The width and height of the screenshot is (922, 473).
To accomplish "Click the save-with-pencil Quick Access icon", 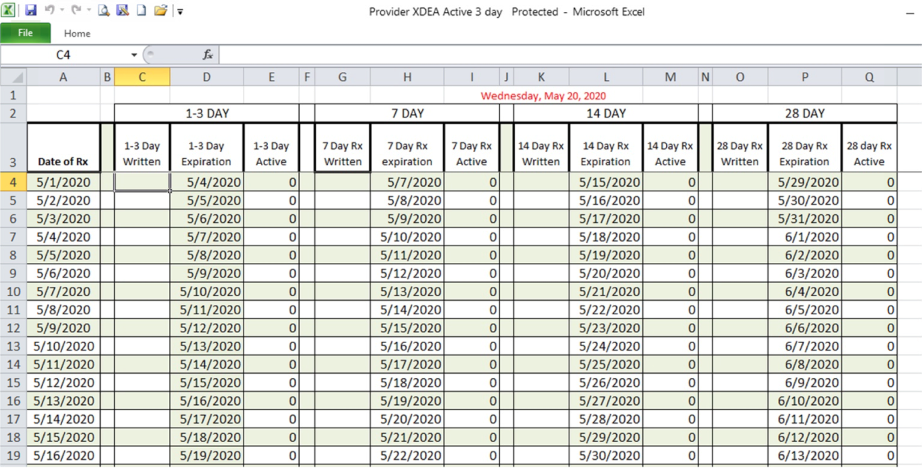I will (122, 11).
